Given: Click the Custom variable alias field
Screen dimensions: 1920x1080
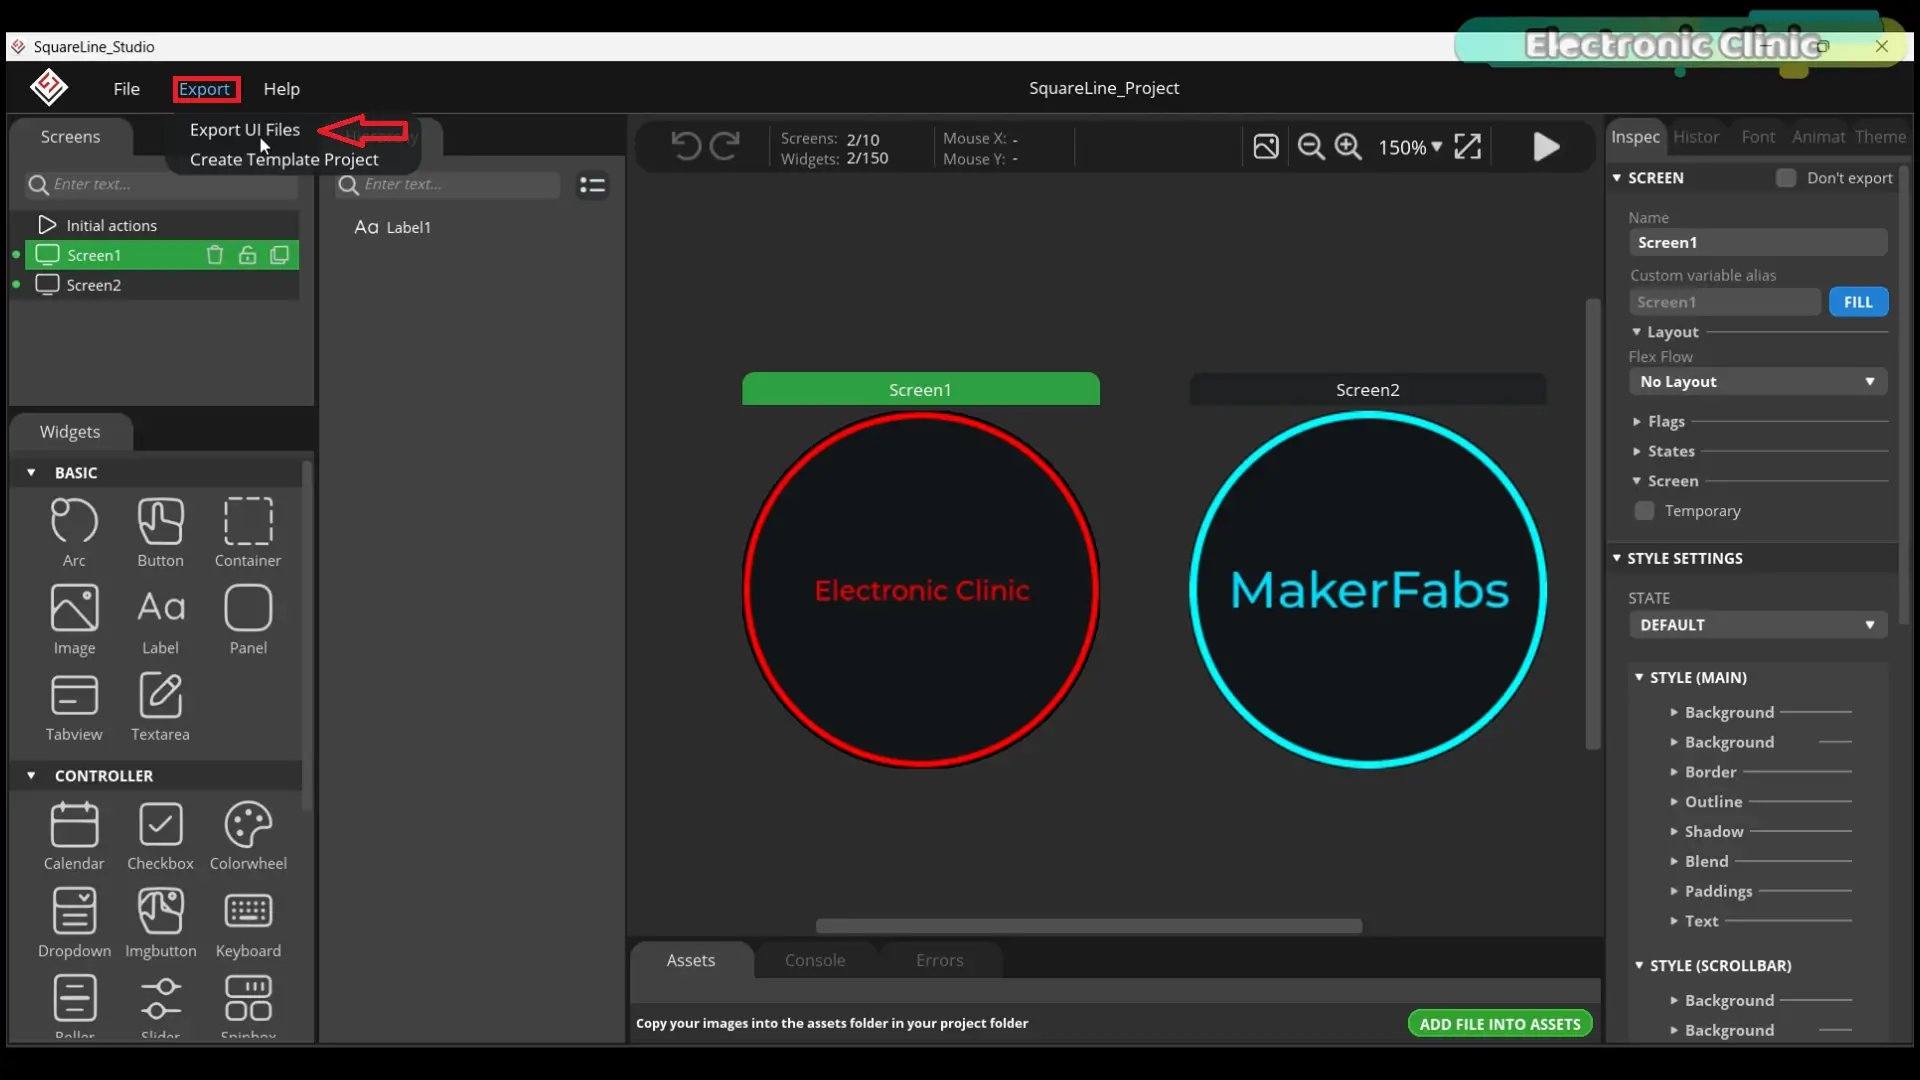Looking at the screenshot, I should [x=1724, y=302].
